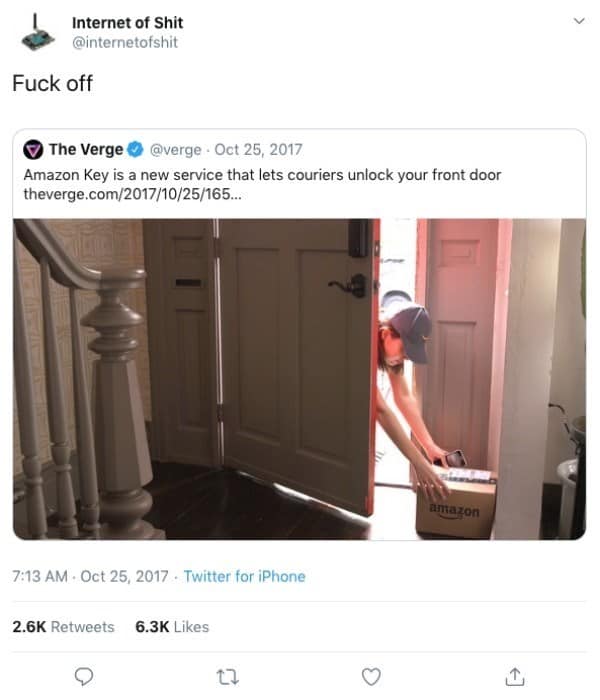The height and width of the screenshot is (700, 600).
Task: View the Amazon Key delivery photo
Action: (300, 379)
